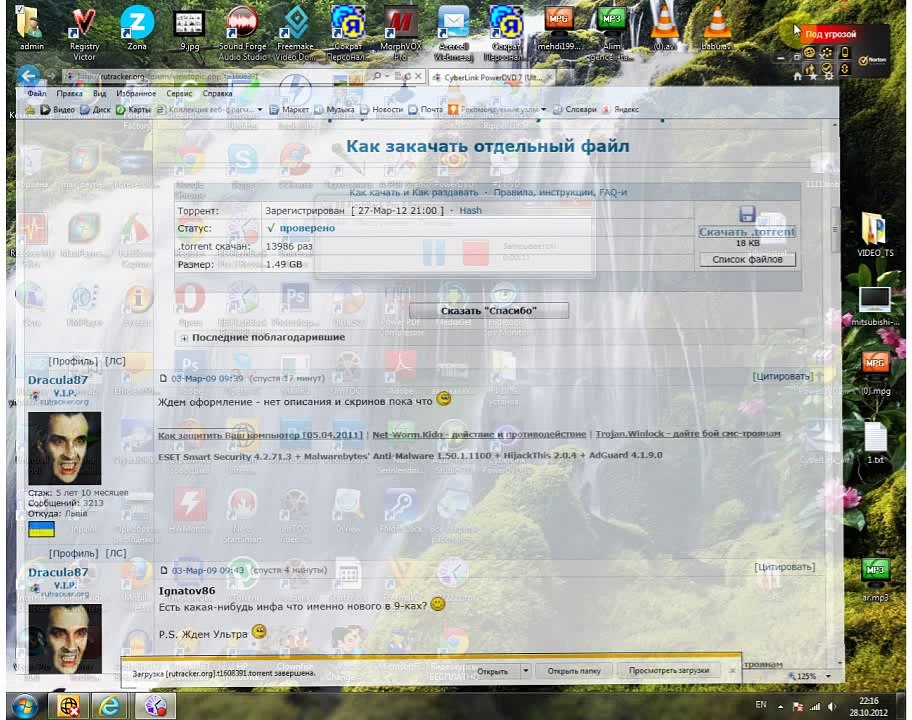Click the volume speaker tray icon
912x720 pixels.
tap(832, 706)
